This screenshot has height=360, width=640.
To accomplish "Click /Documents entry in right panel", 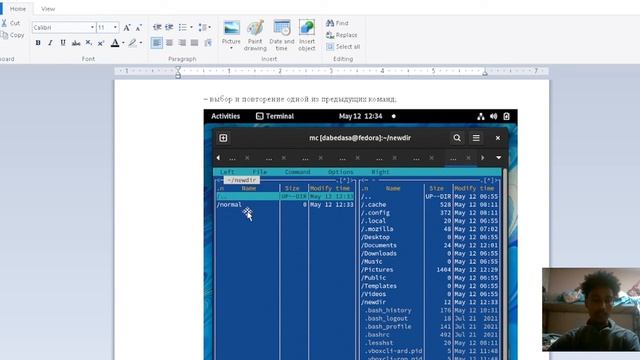I will coord(379,245).
